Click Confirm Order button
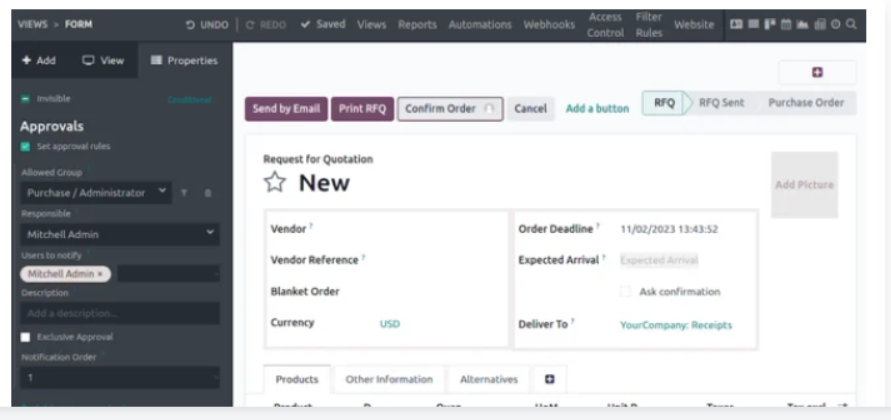Screen dimensions: 891x420 450,109
